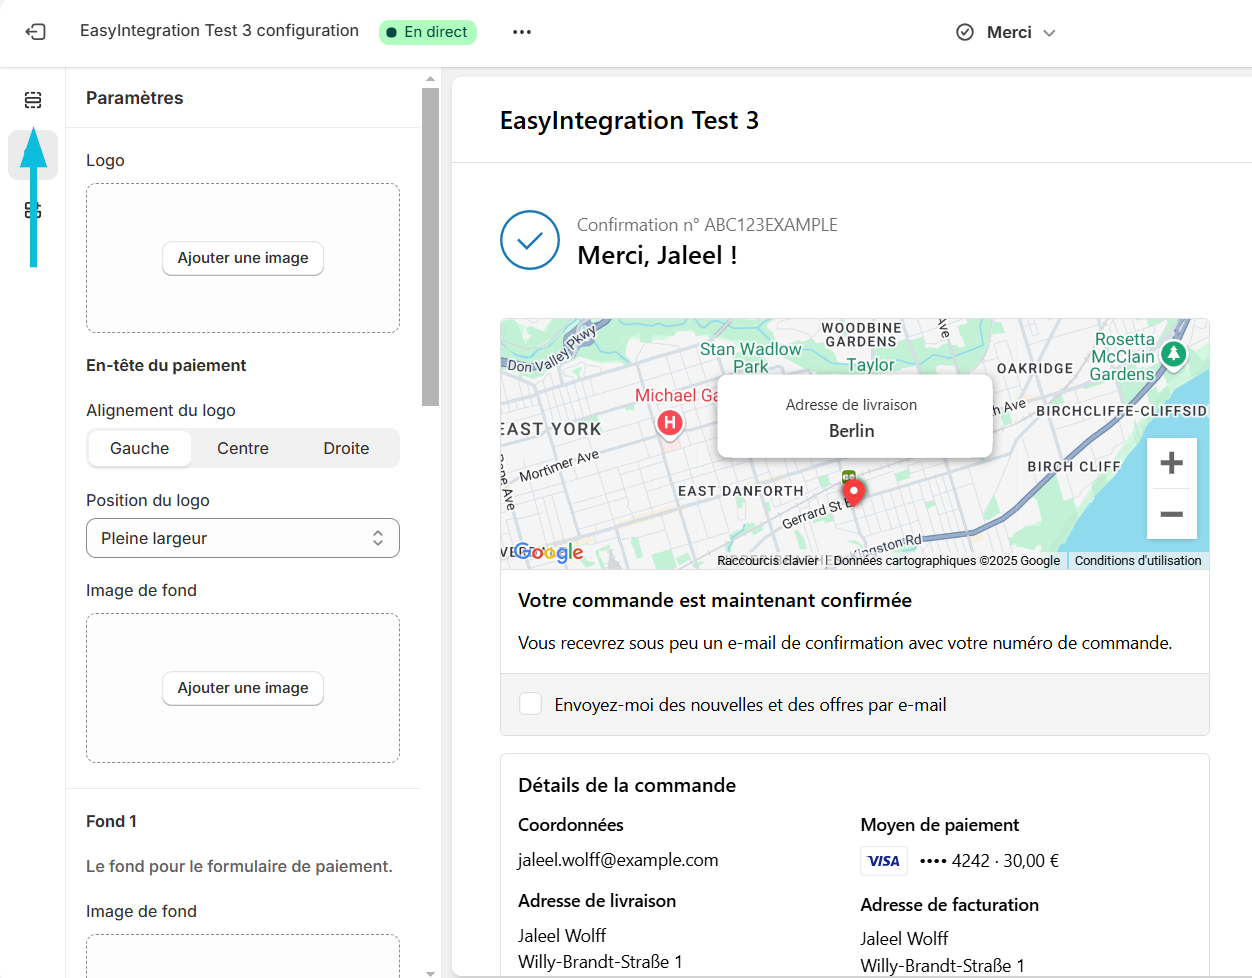Click the Logo image drop zone

tap(243, 258)
